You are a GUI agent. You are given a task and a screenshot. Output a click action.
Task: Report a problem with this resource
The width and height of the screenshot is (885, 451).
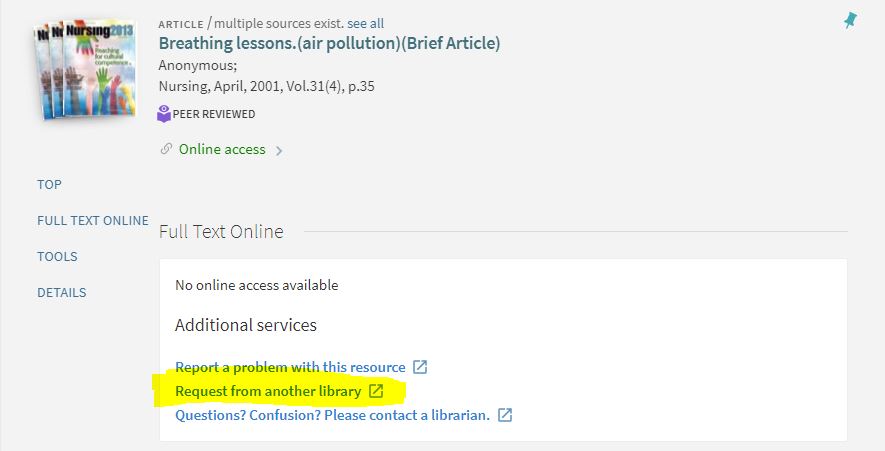[290, 367]
